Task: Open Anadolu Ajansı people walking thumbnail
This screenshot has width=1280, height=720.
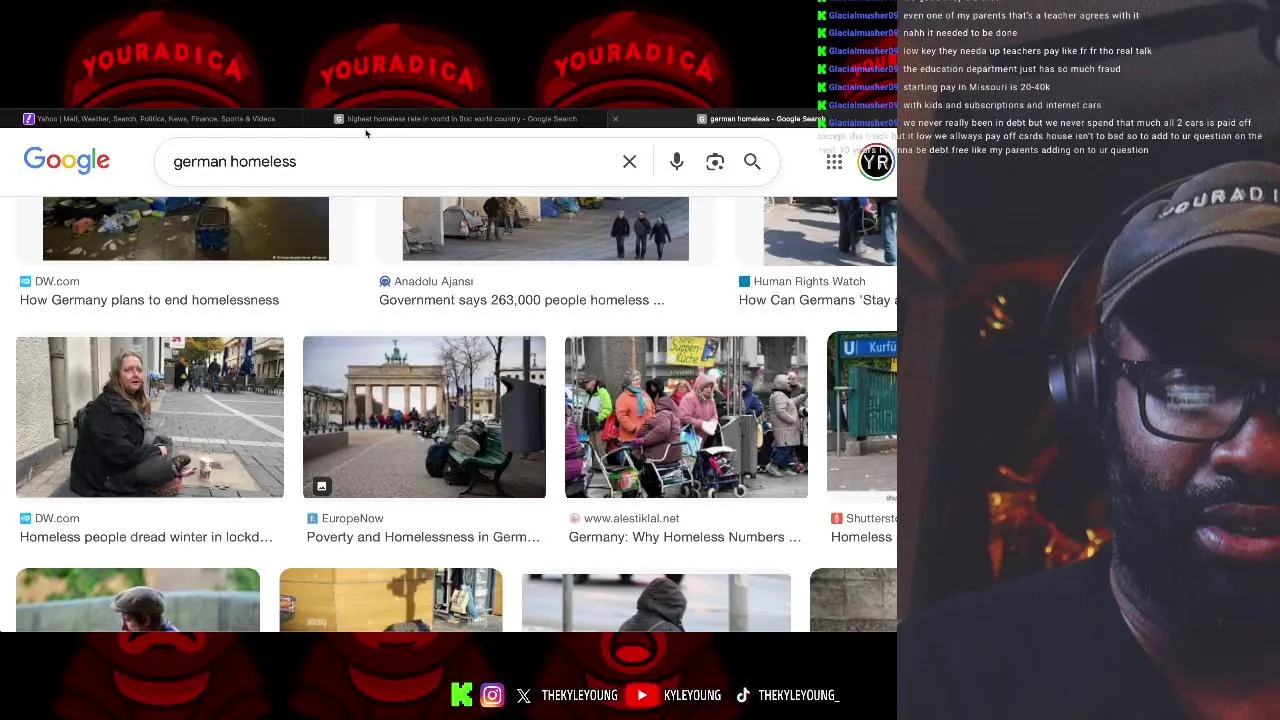Action: coord(546,229)
